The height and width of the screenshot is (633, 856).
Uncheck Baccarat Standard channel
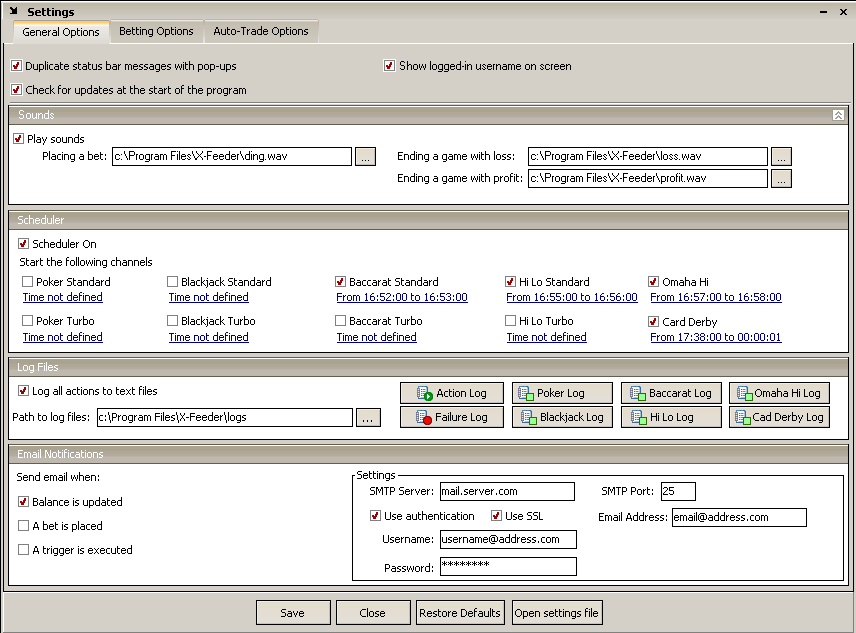click(340, 282)
